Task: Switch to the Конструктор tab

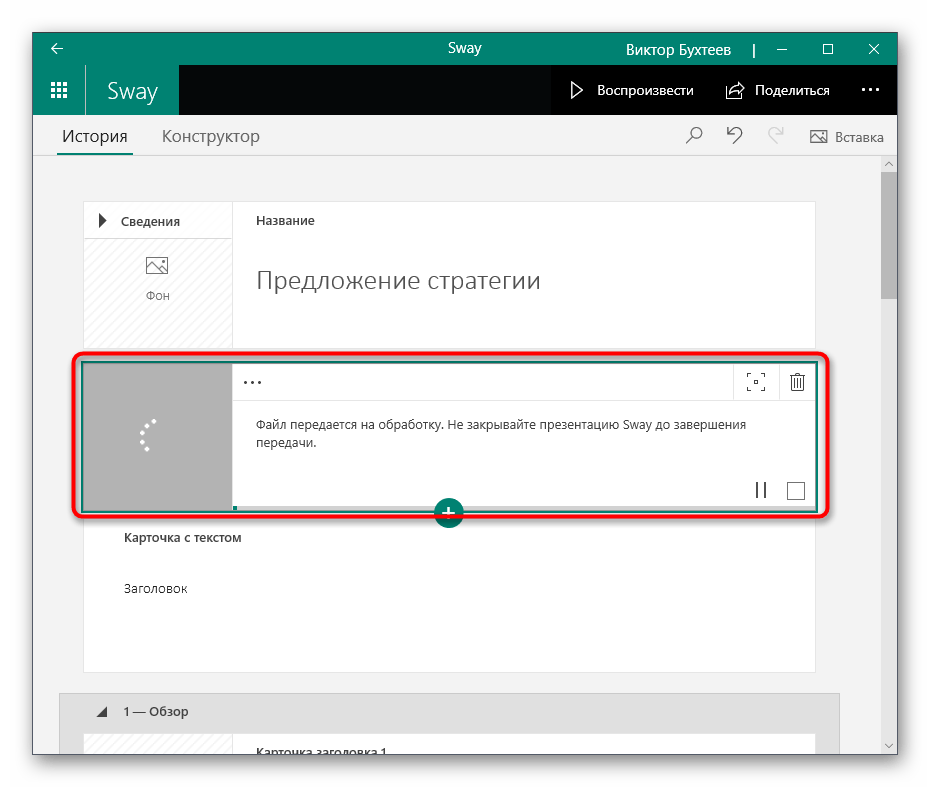Action: point(210,137)
